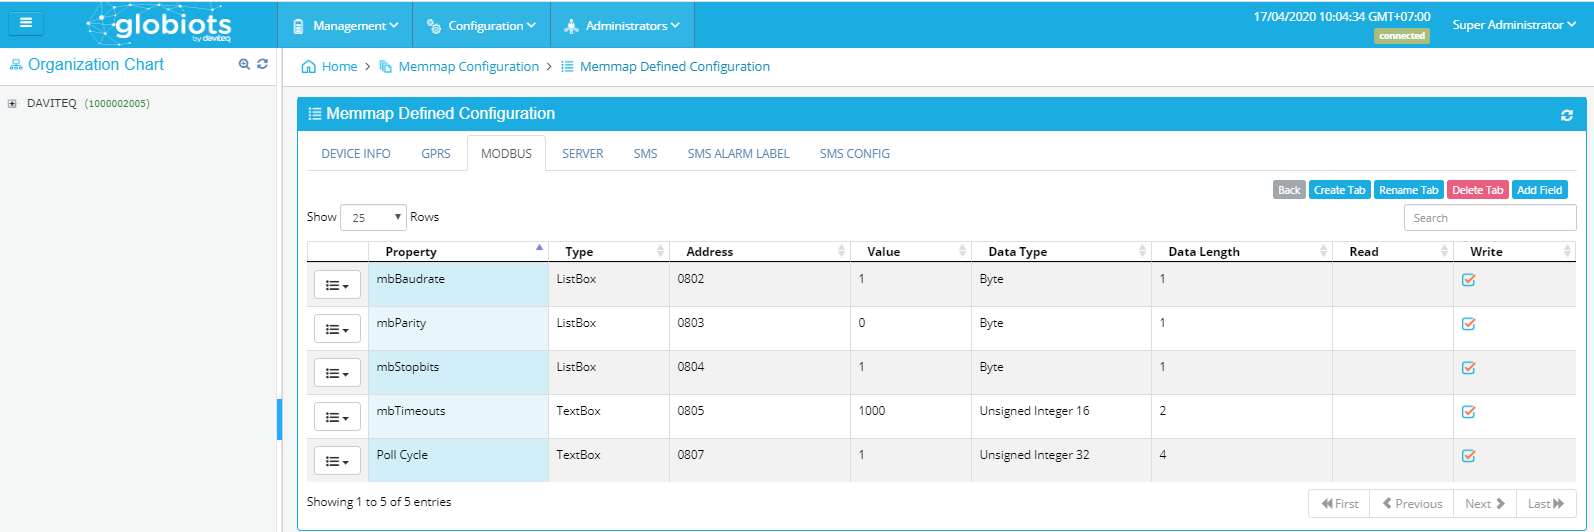This screenshot has height=532, width=1594.
Task: Click the Unsigned Integer 32 cell
Action: [x=1061, y=460]
